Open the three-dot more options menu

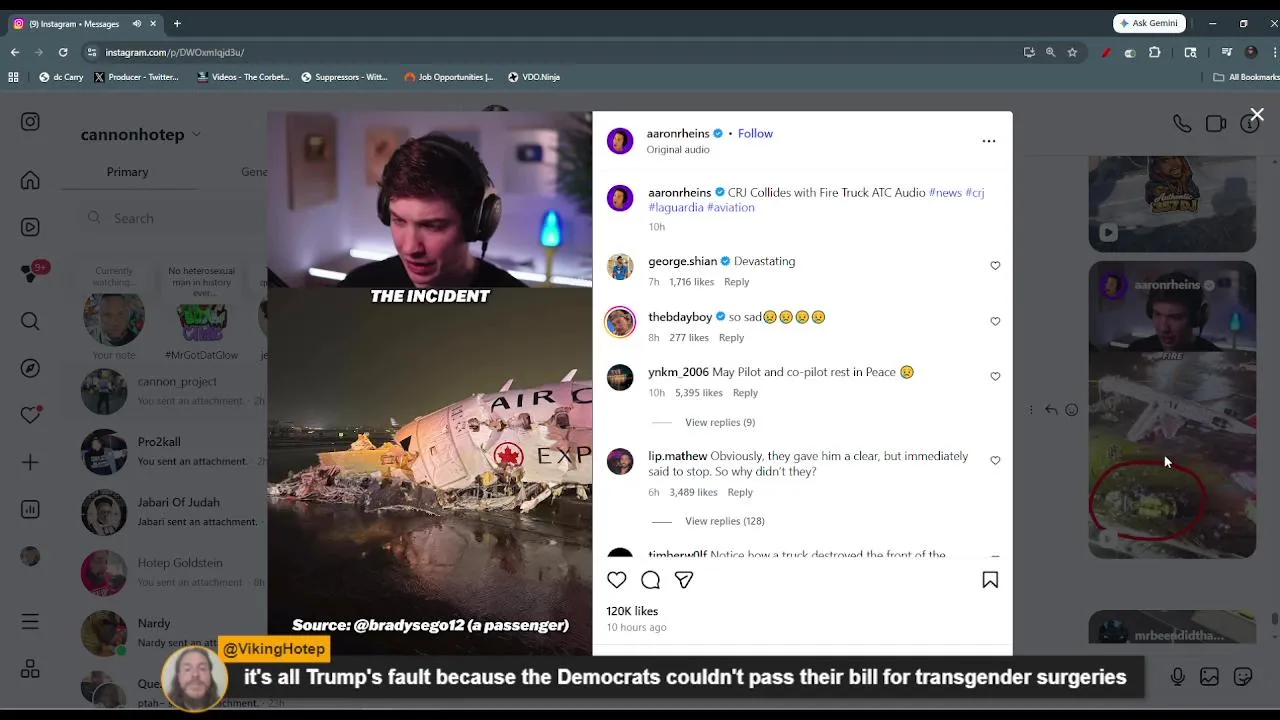click(989, 141)
